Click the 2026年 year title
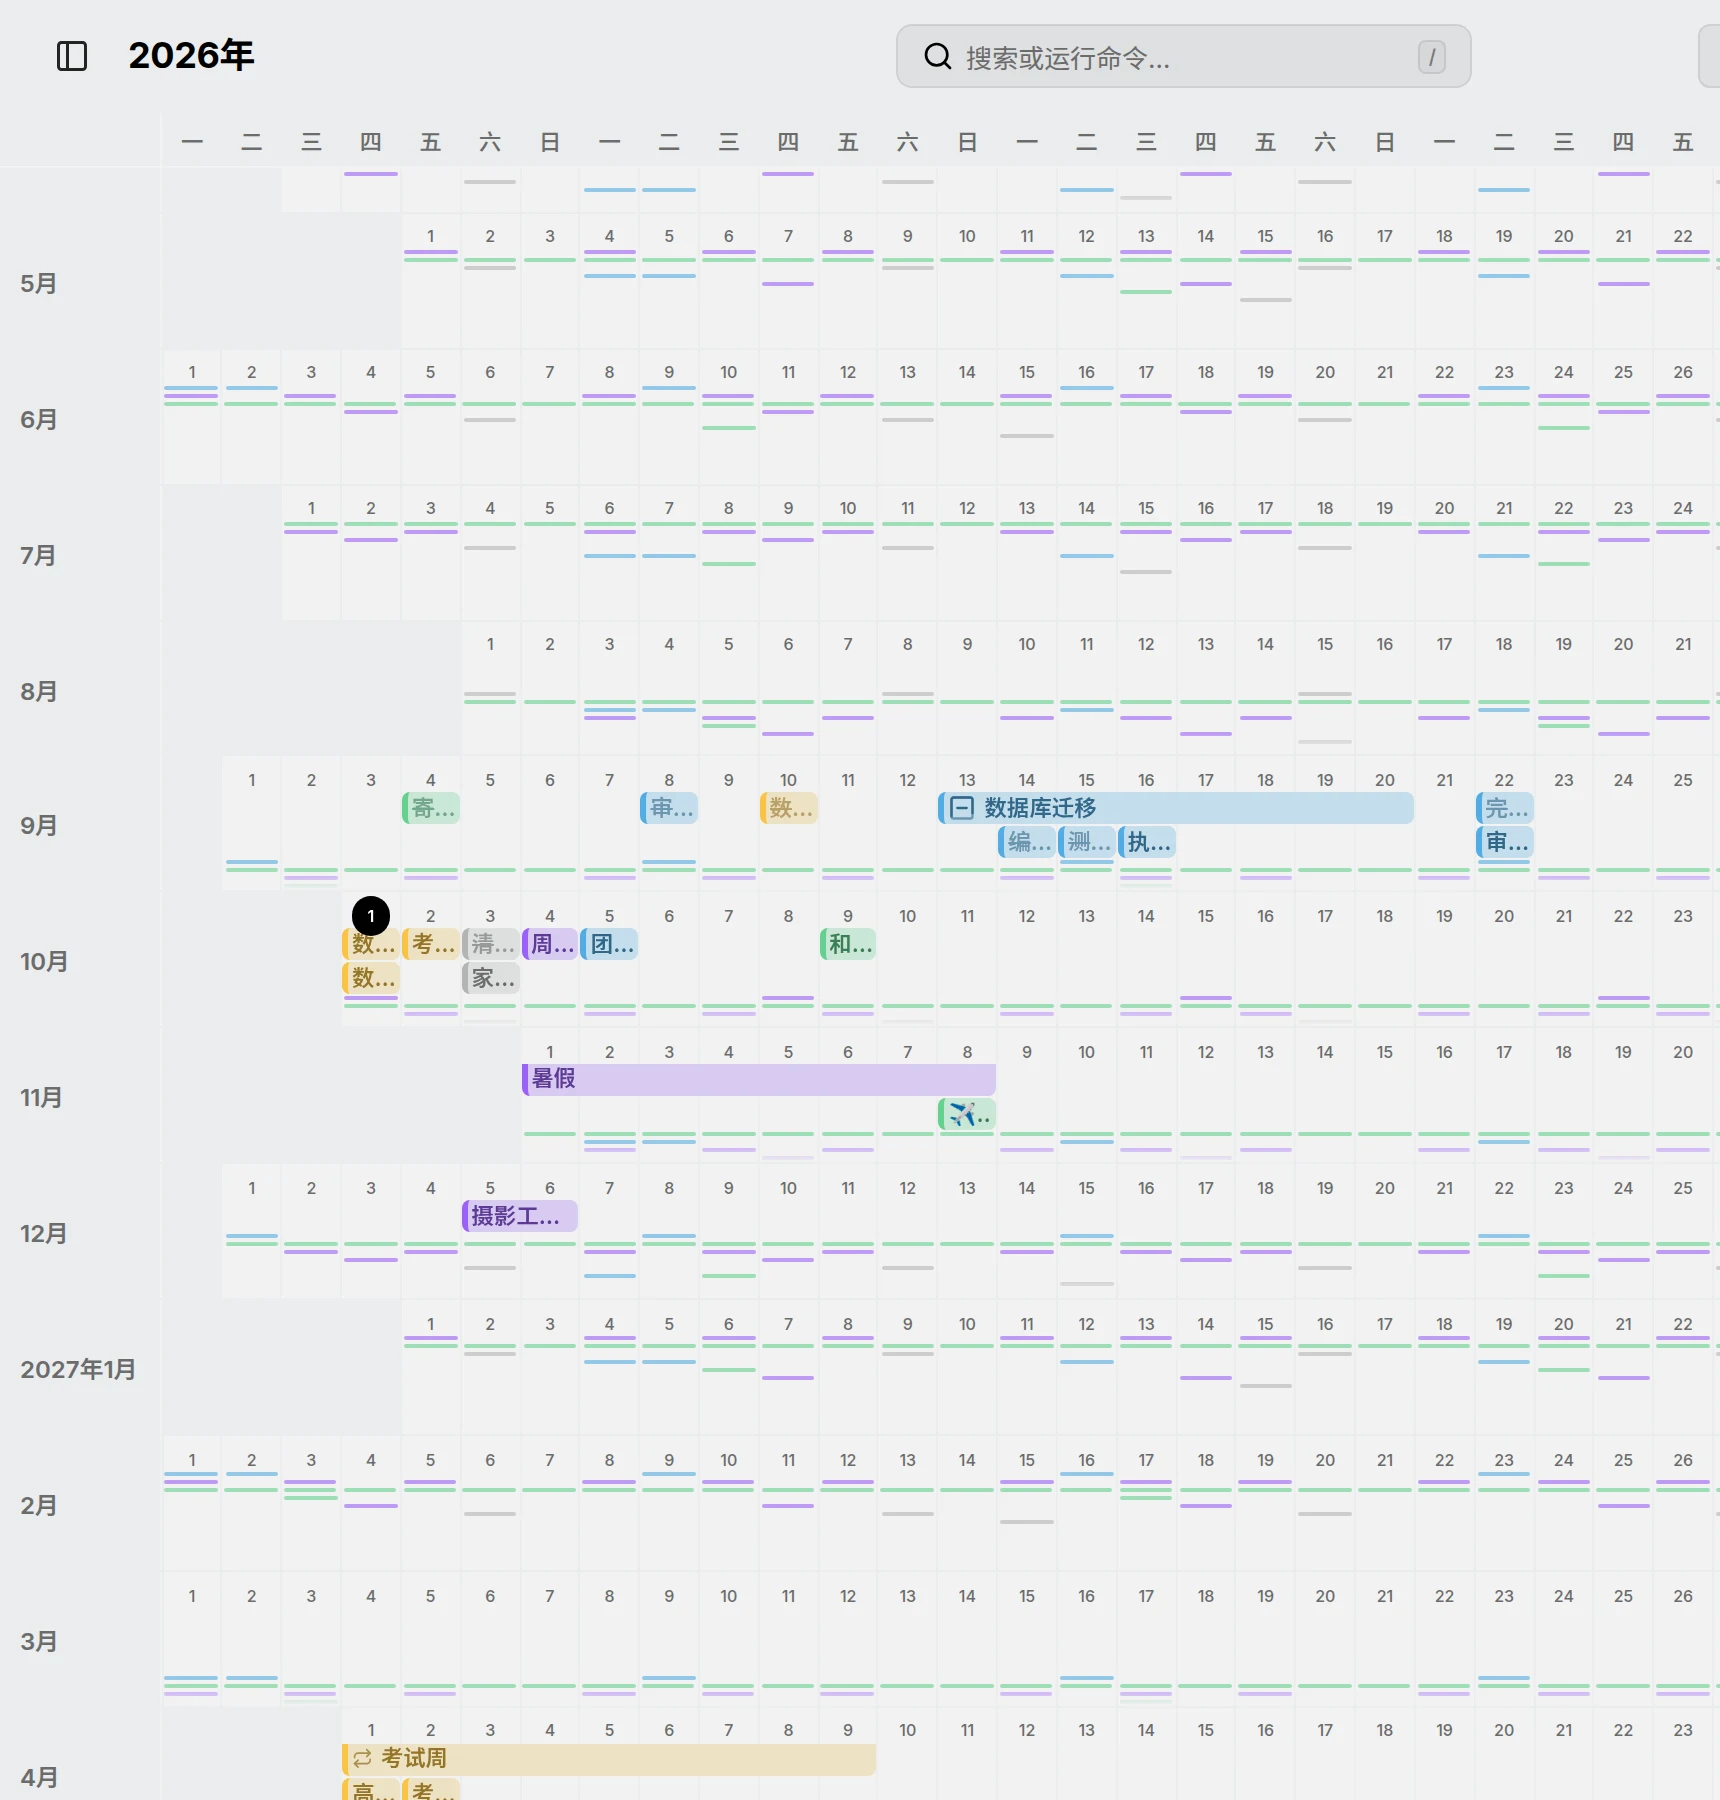1720x1800 pixels. [192, 55]
